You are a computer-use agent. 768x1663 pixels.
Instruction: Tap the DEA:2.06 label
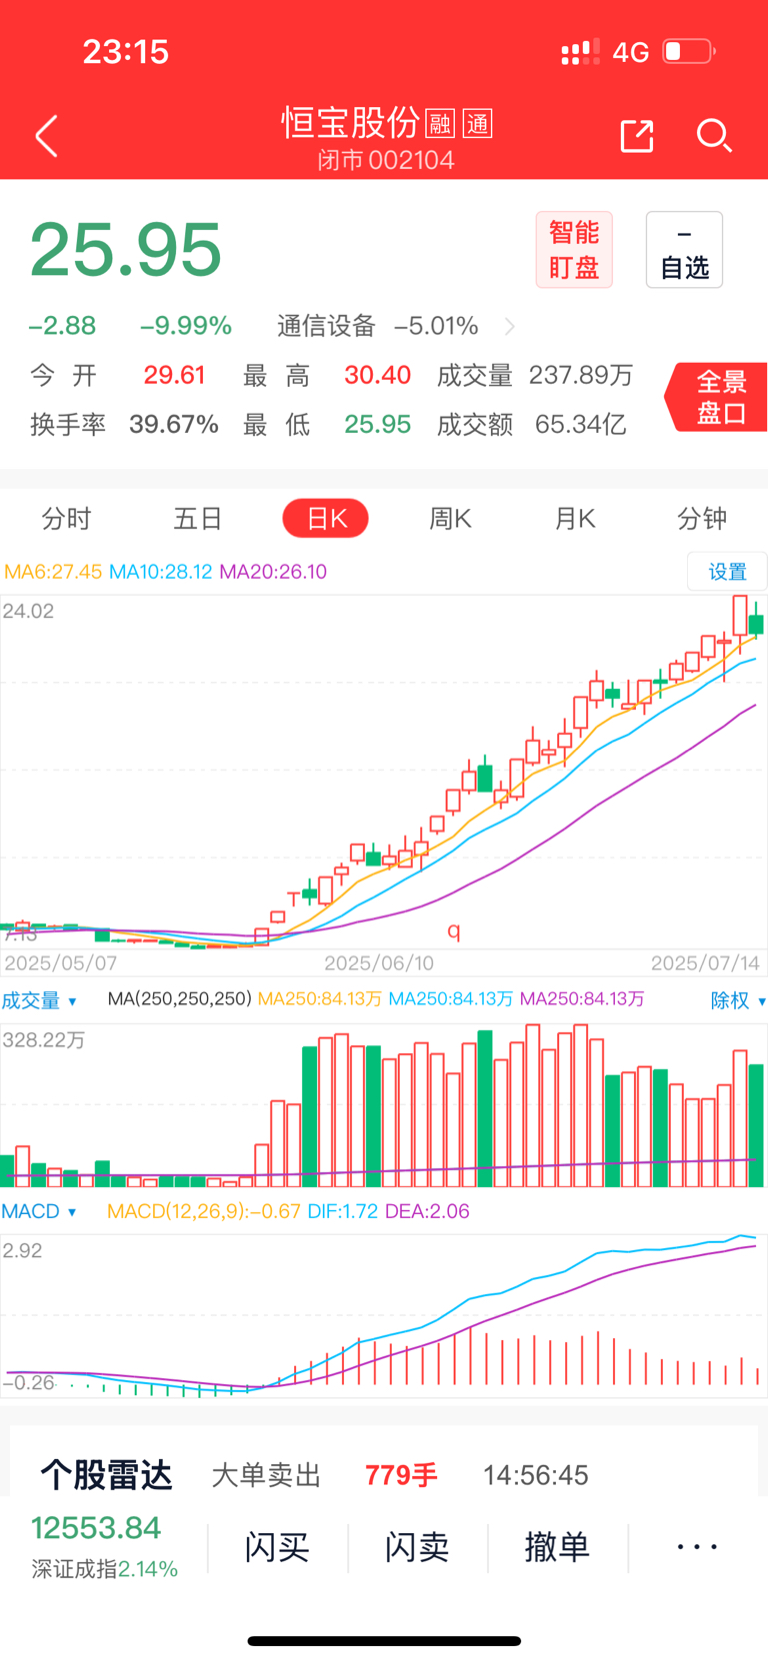pos(427,1211)
